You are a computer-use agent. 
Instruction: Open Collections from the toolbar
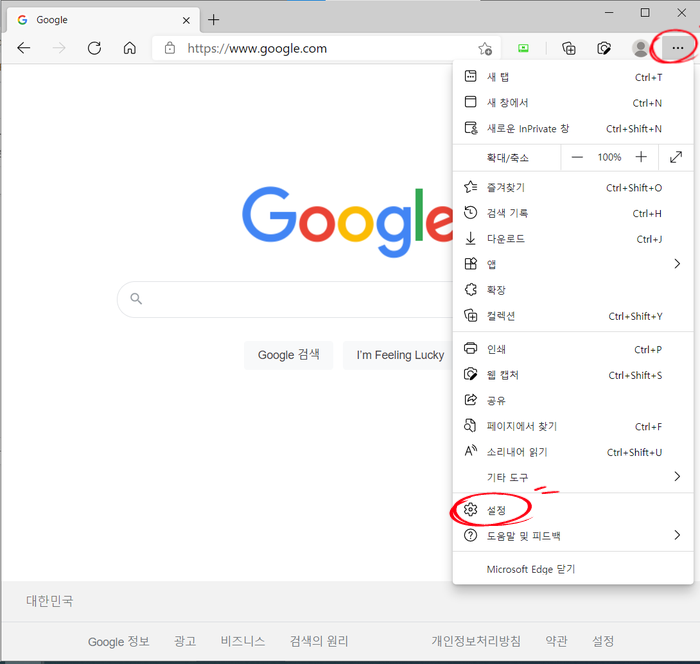[x=568, y=48]
